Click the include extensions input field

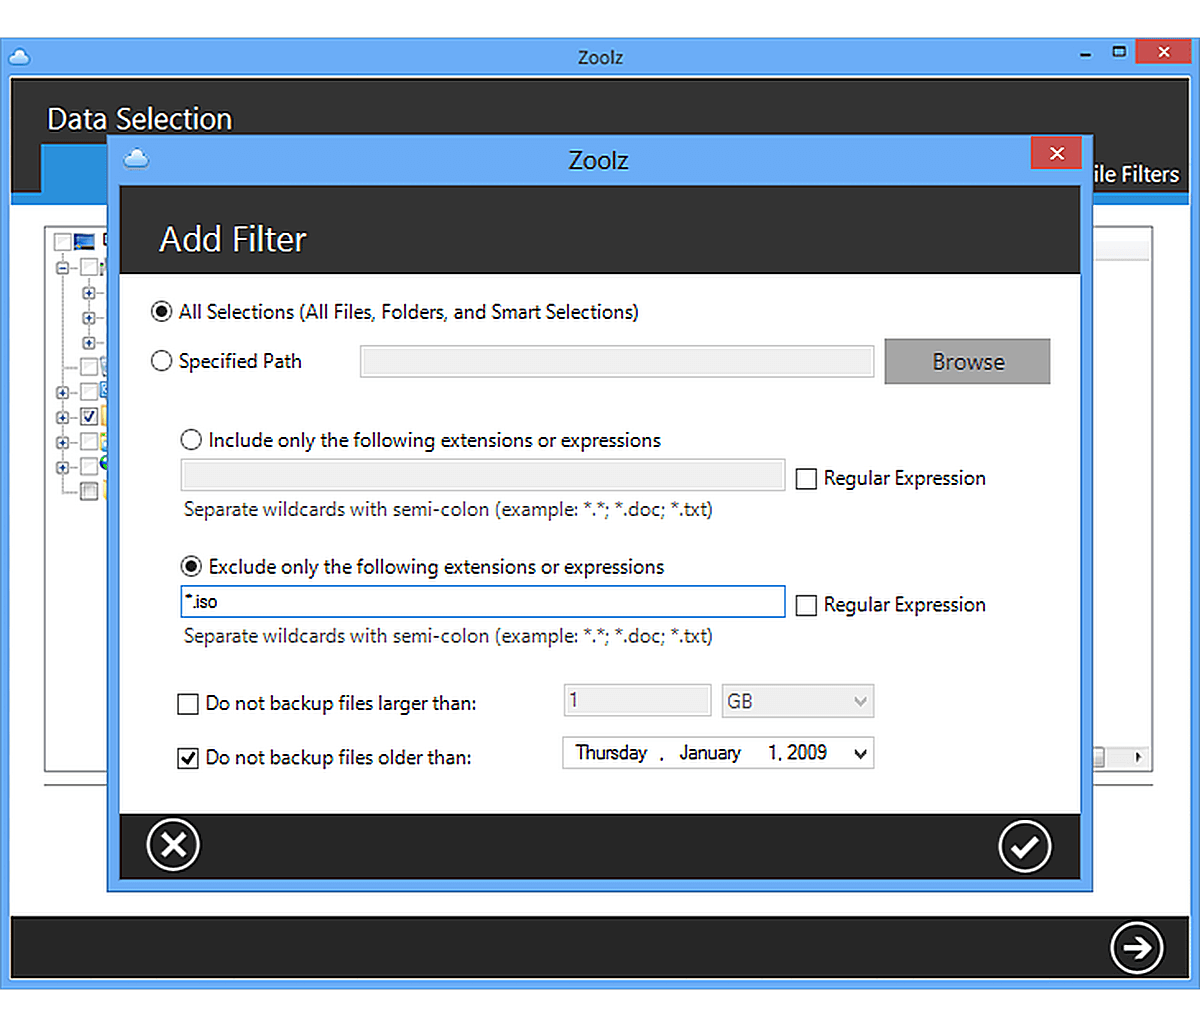tap(483, 475)
